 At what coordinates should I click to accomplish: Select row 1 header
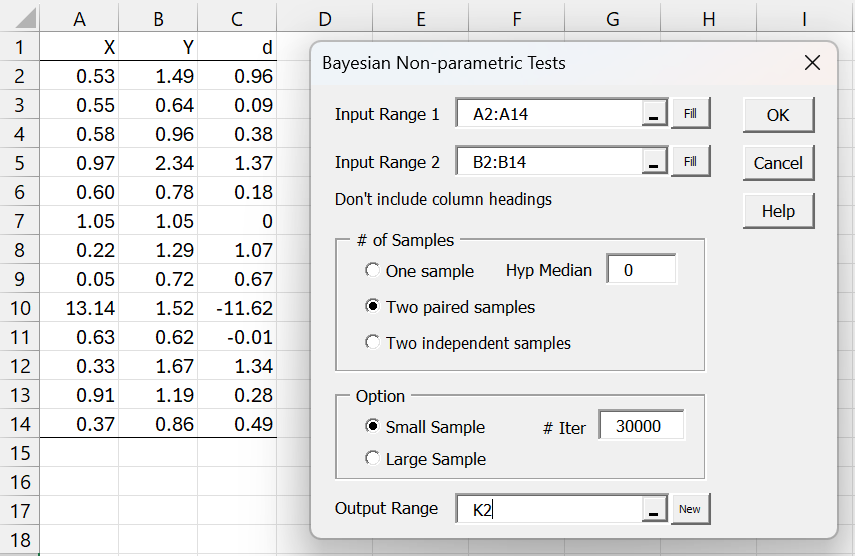20,47
